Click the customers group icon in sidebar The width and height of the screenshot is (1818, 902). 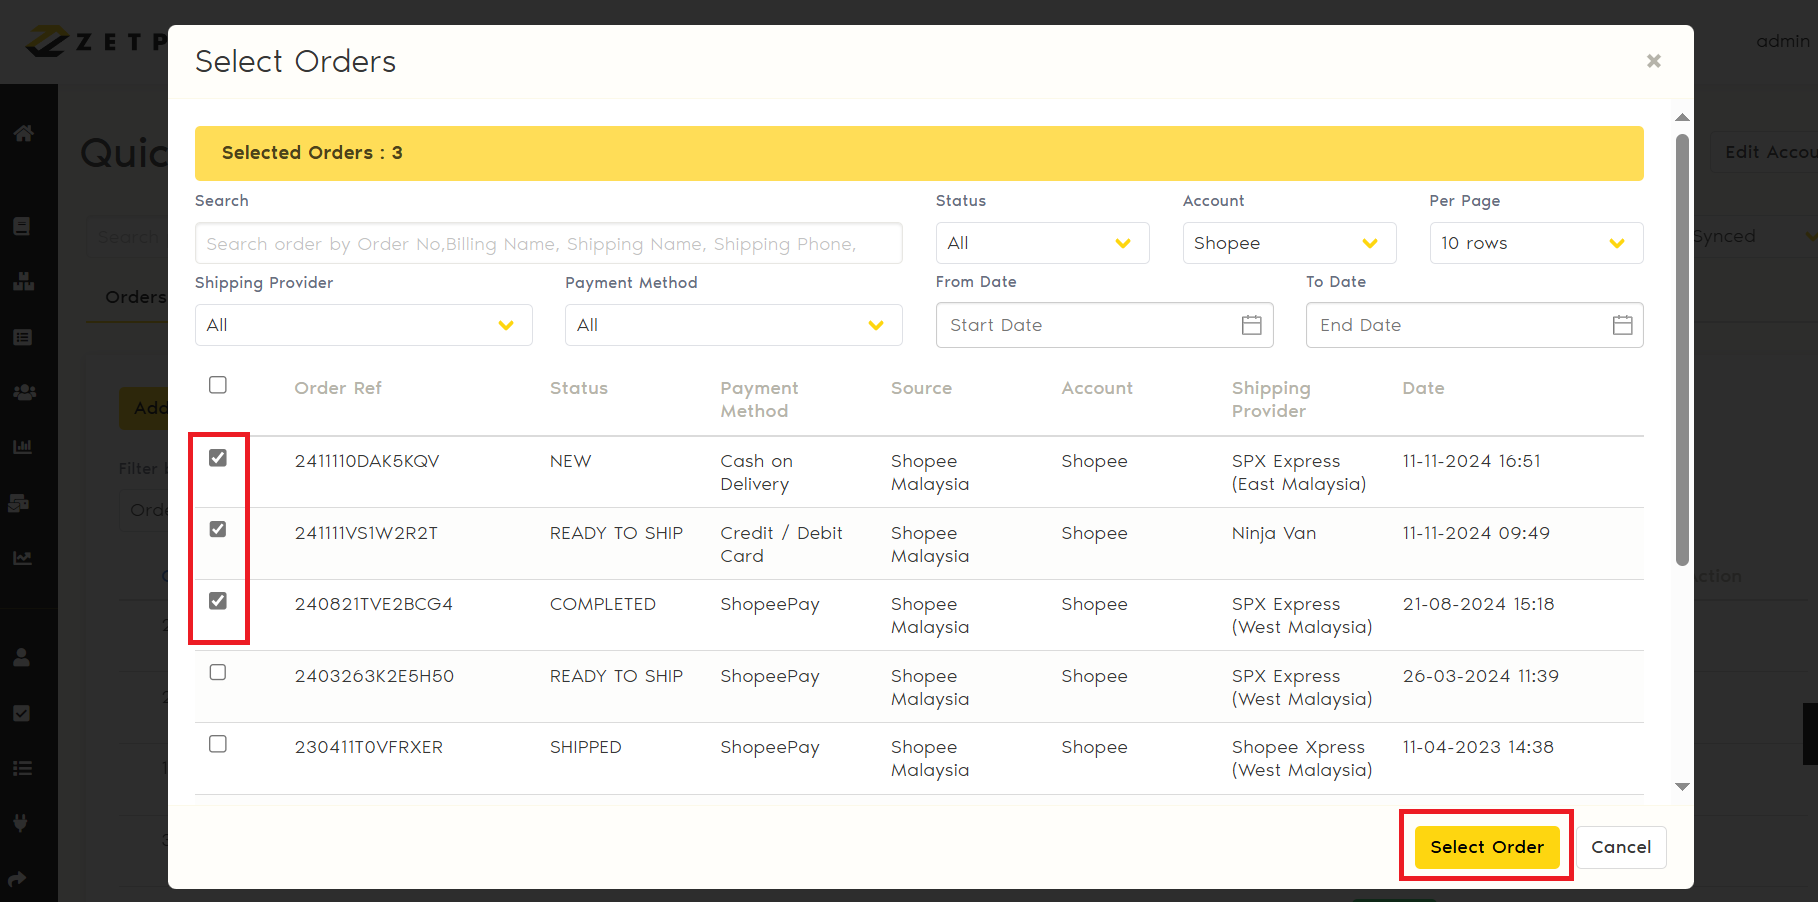pos(24,392)
